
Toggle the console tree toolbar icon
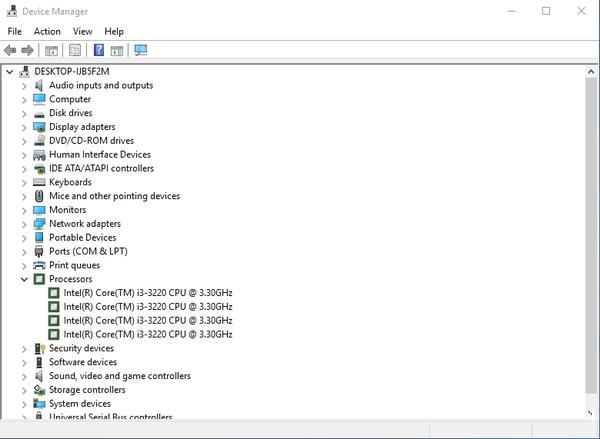click(51, 50)
